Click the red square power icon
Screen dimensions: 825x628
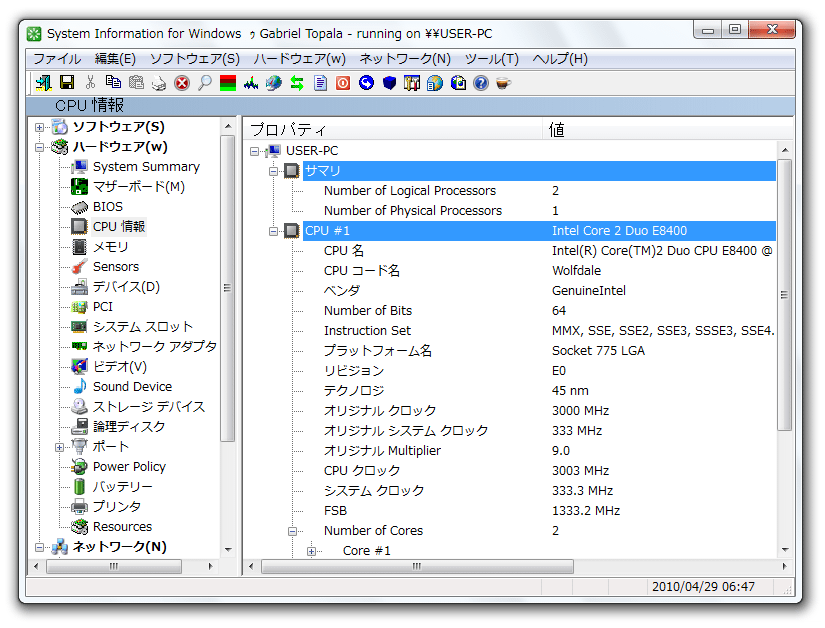click(x=343, y=83)
